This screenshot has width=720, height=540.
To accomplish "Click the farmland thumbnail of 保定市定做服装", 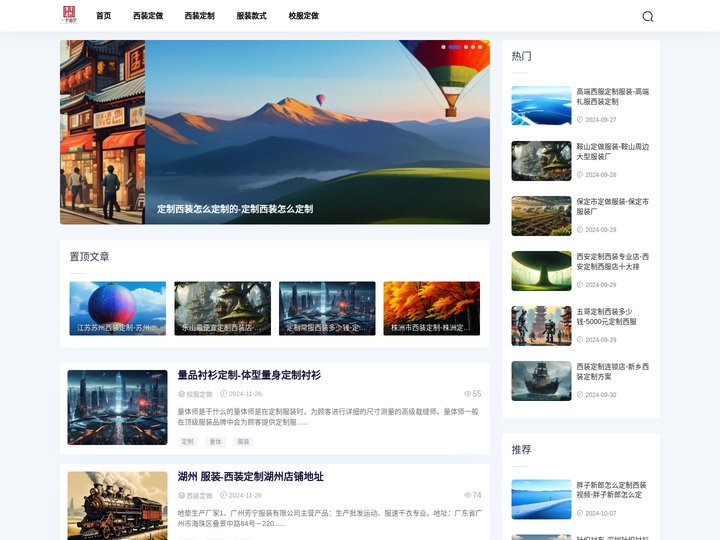I will (541, 216).
